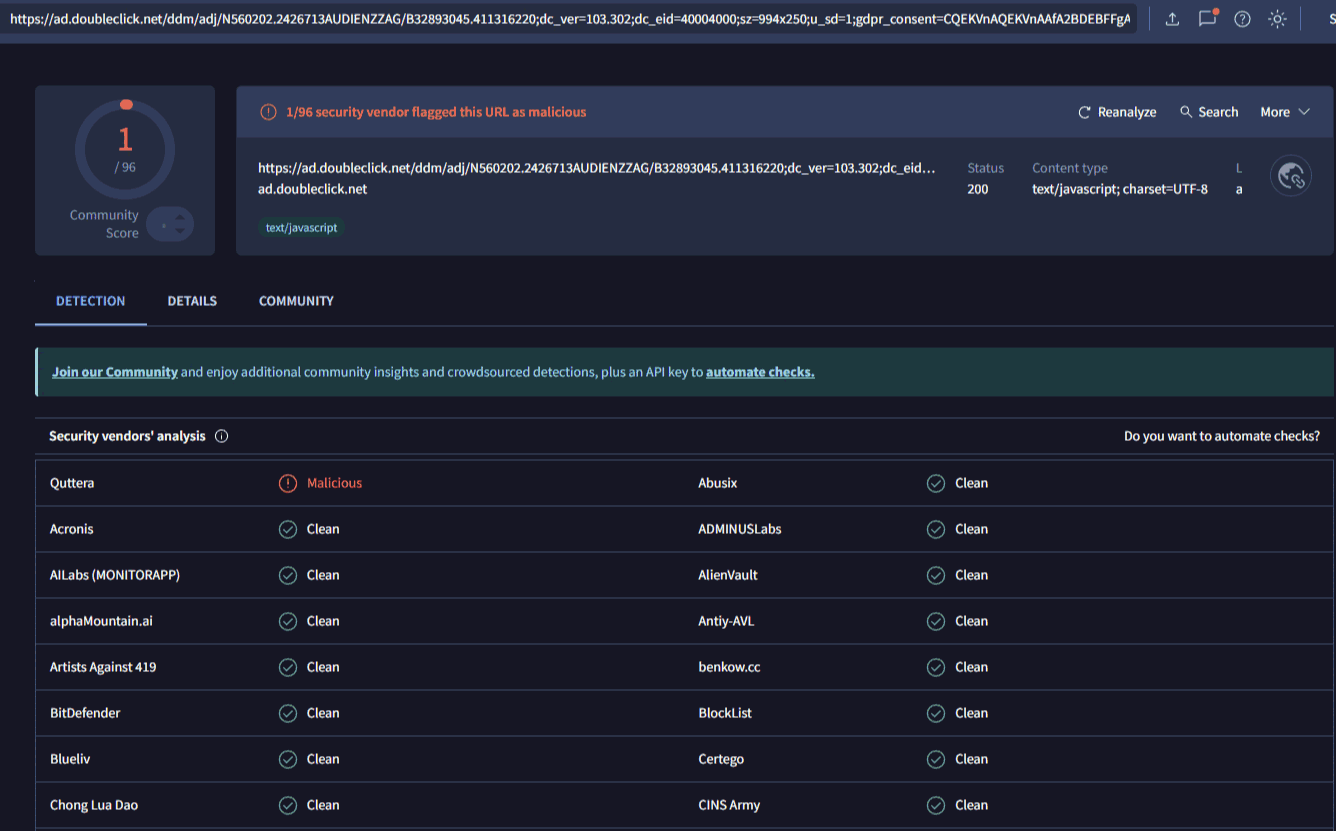Select the Acronis vendor name
Screen dimensions: 1336x831
72,529
